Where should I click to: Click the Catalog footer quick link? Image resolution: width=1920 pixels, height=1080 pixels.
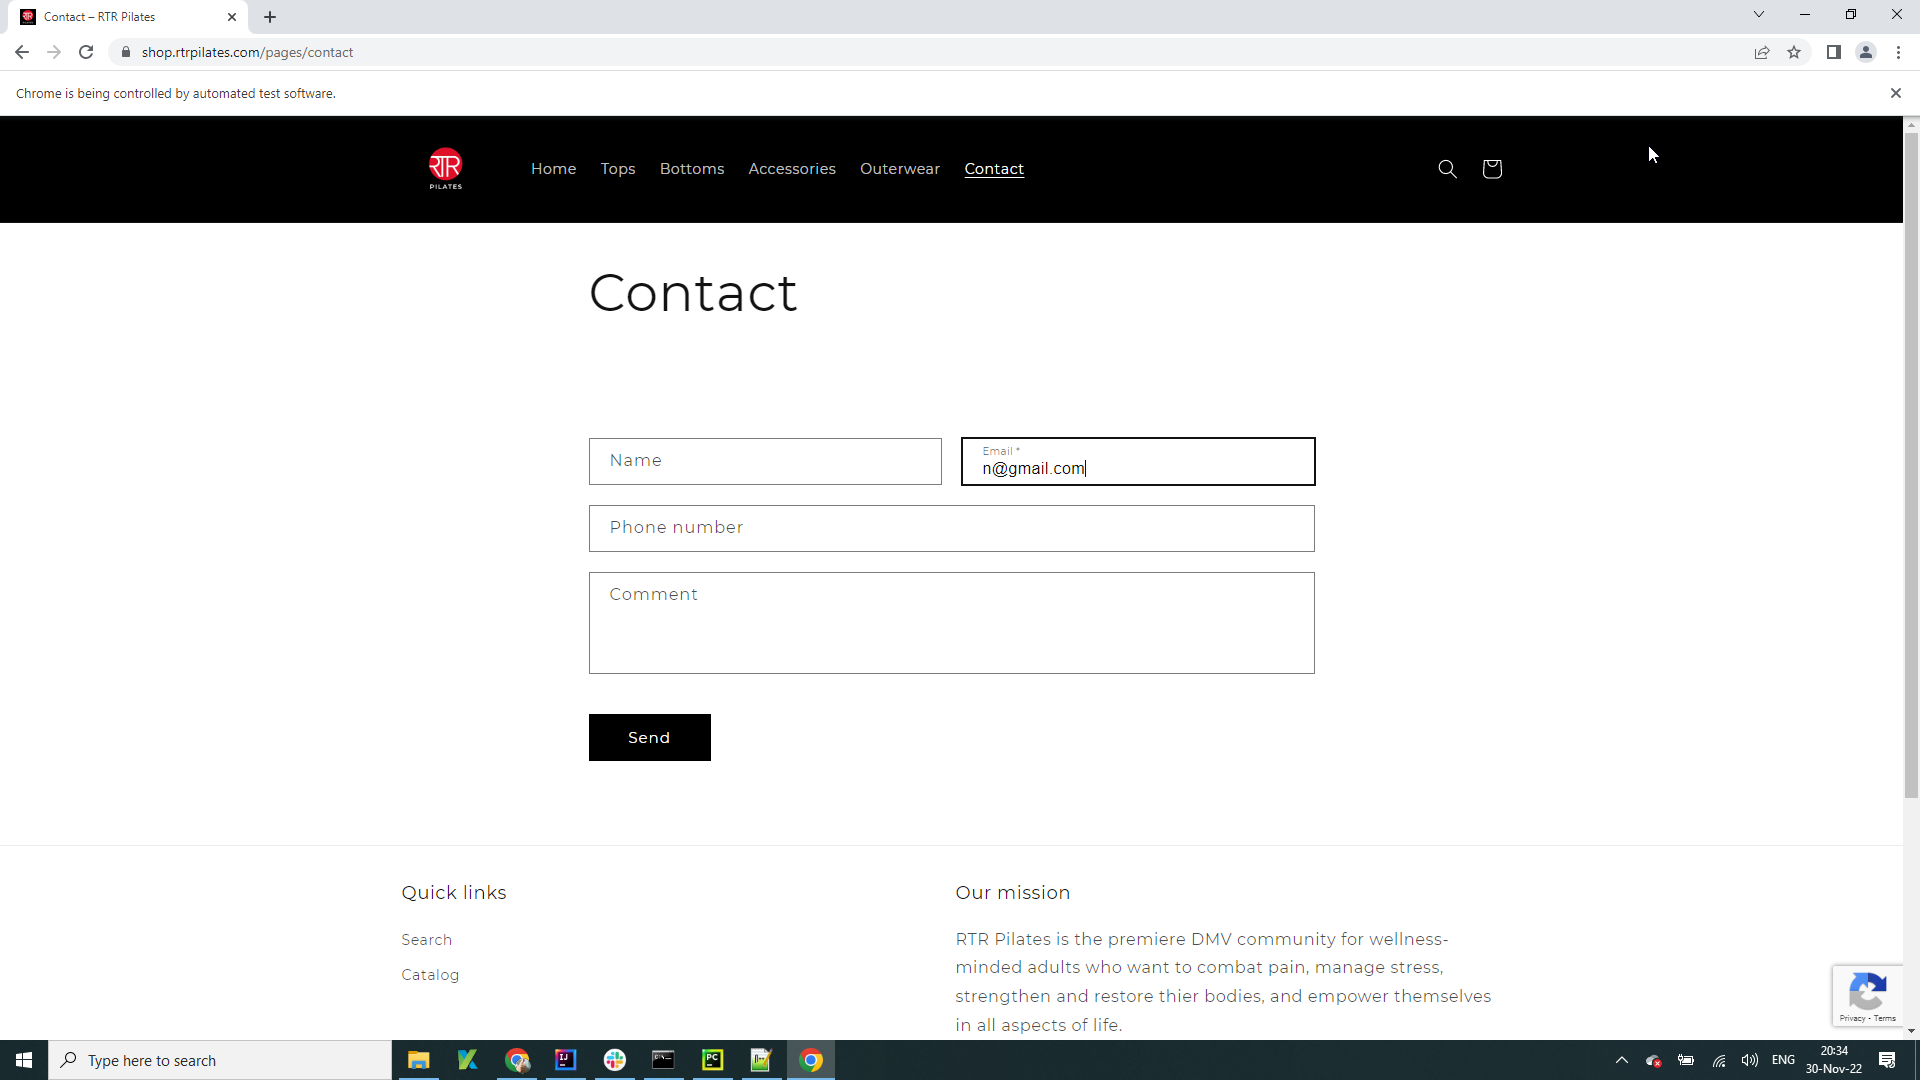click(431, 975)
